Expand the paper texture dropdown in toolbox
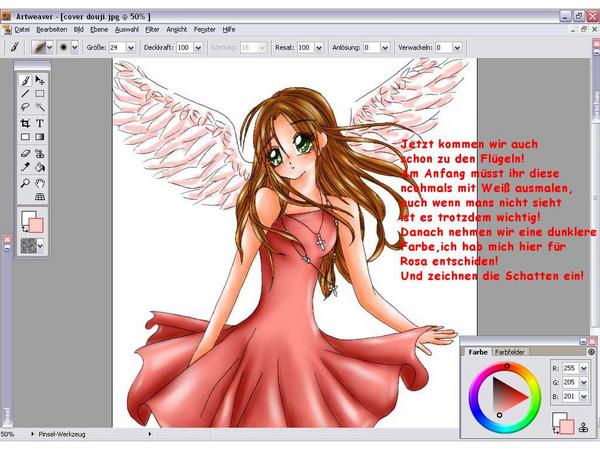Image resolution: width=600 pixels, height=450 pixels. [x=41, y=246]
